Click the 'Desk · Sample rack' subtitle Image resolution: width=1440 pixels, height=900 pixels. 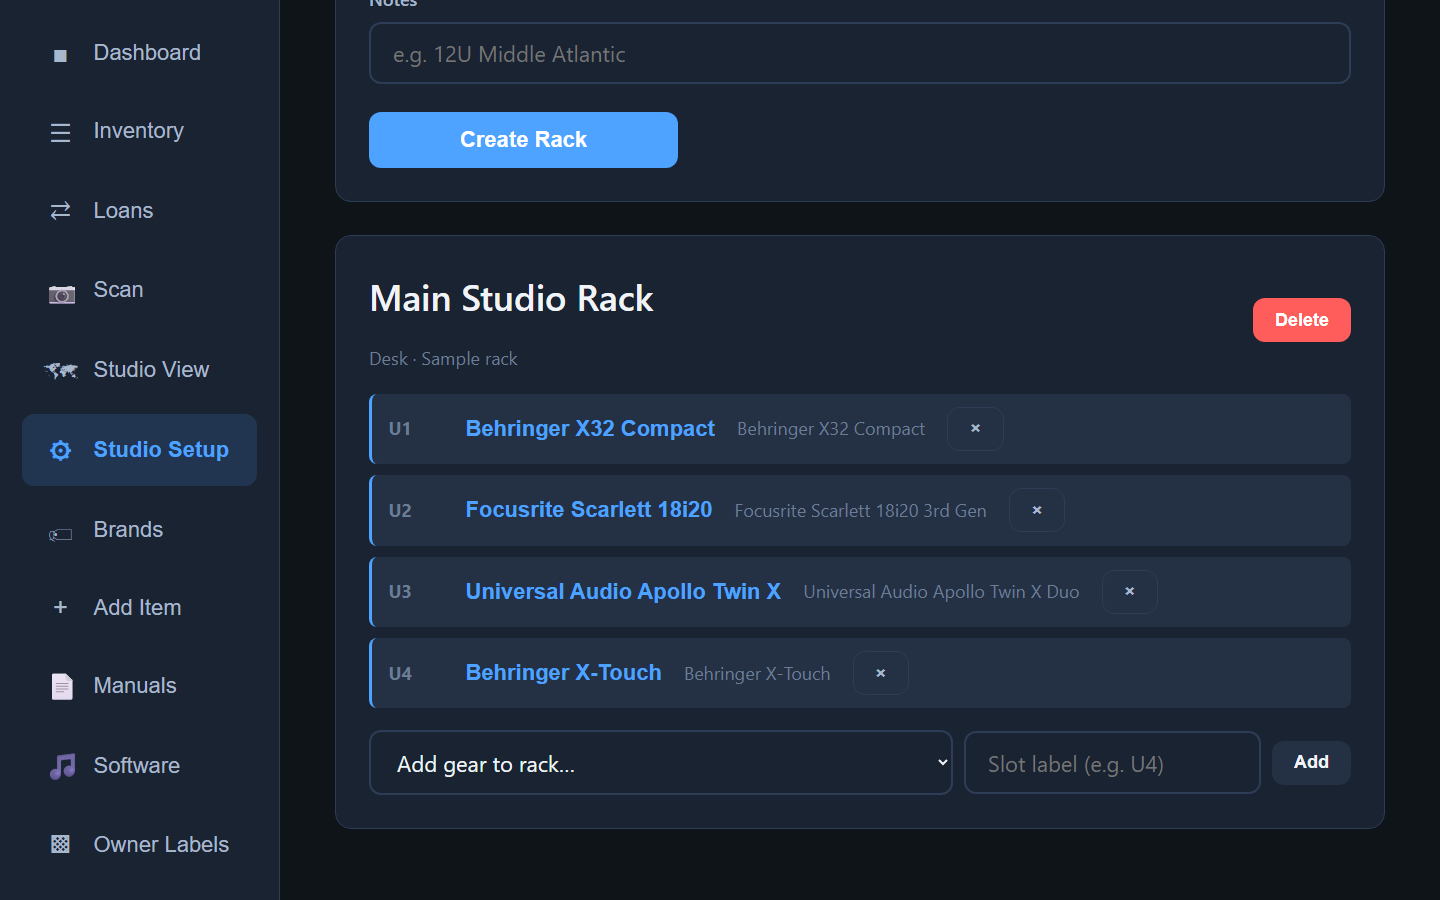coord(443,359)
